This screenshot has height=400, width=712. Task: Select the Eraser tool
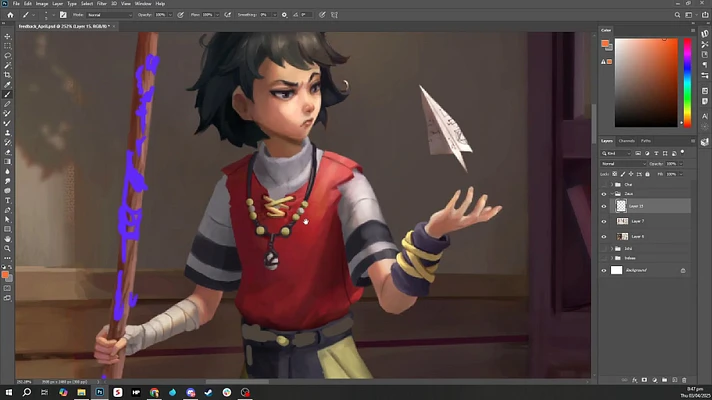[x=7, y=152]
